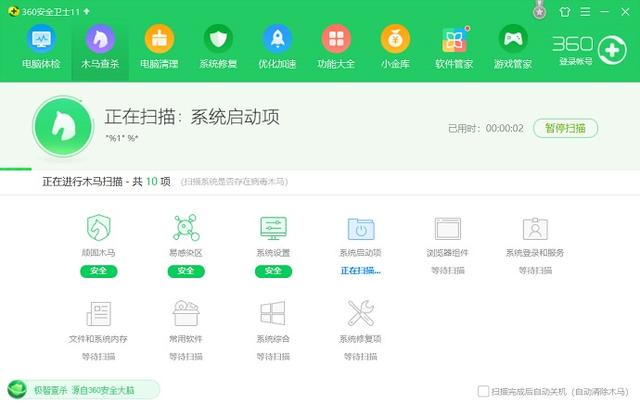Click the 文件和系统内存 document icon
This screenshot has width=640, height=403.
[x=99, y=314]
